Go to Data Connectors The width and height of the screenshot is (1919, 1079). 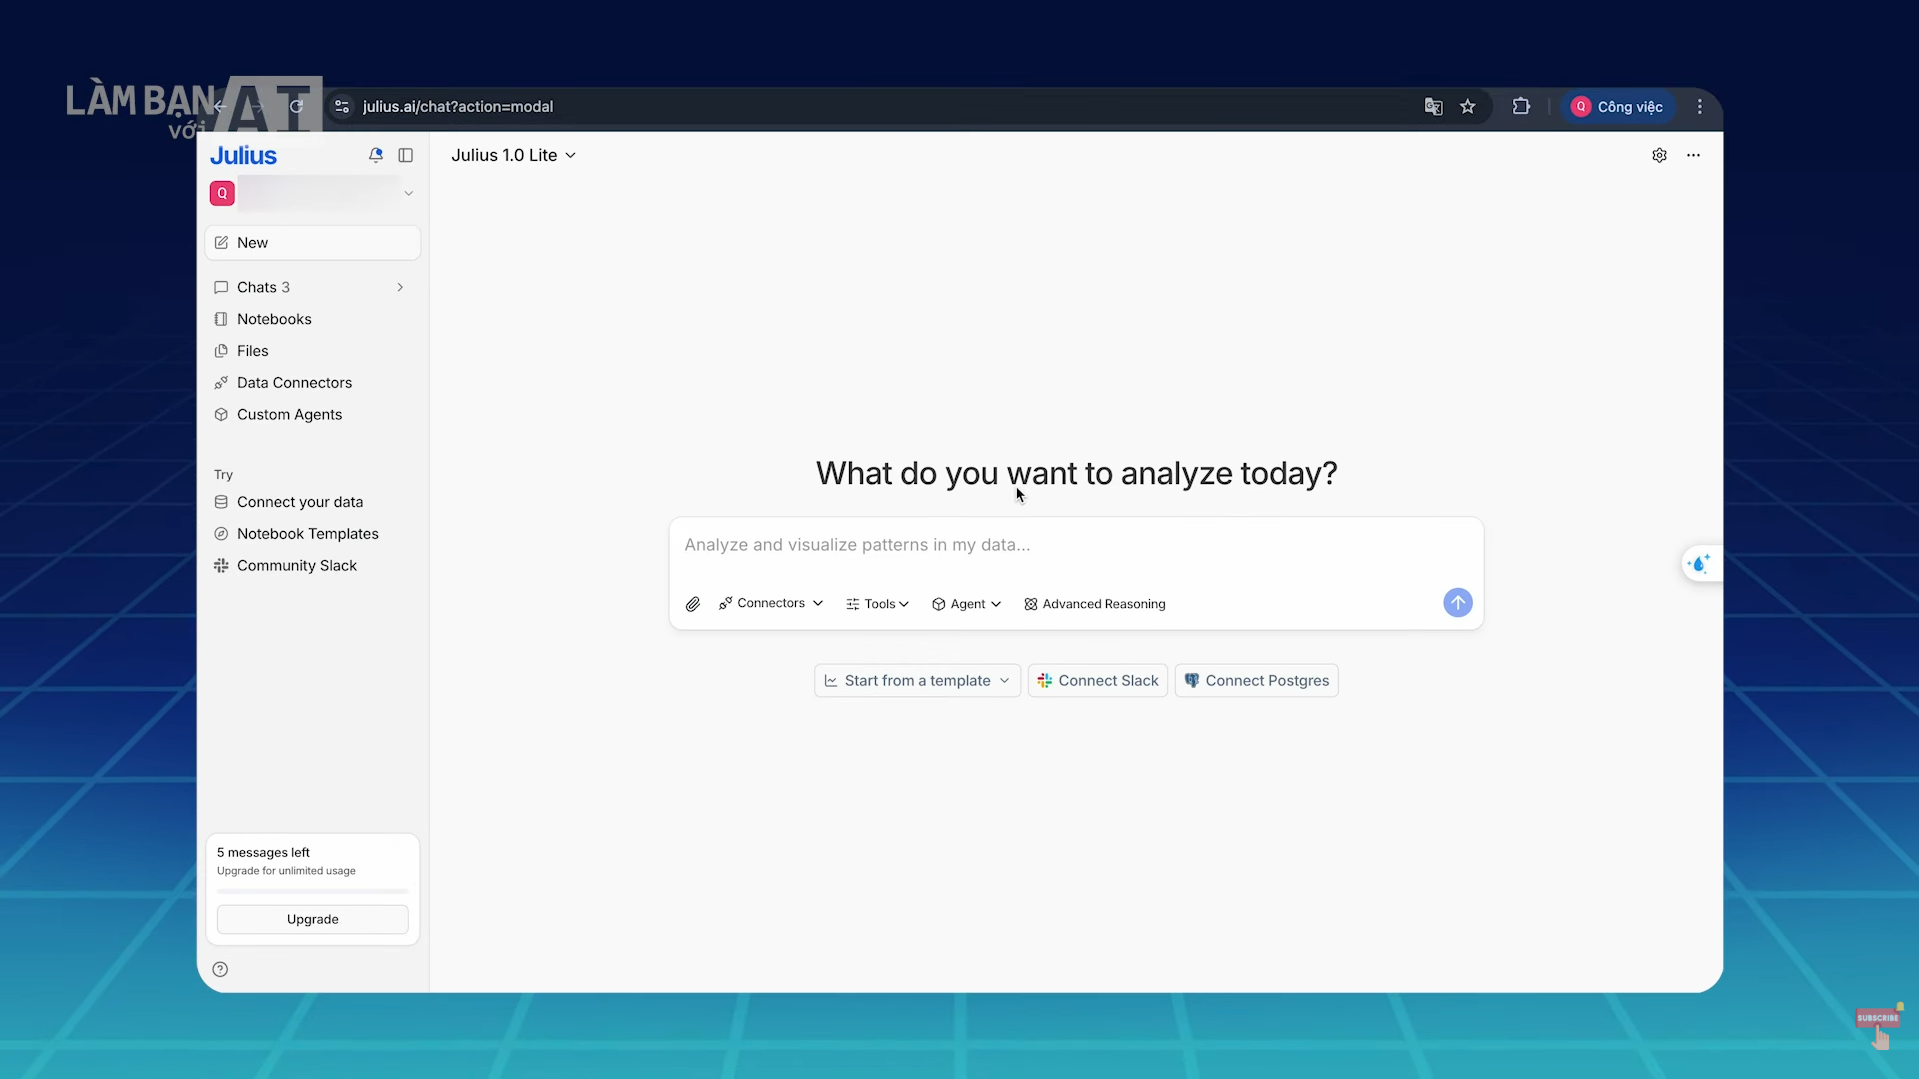click(x=294, y=383)
